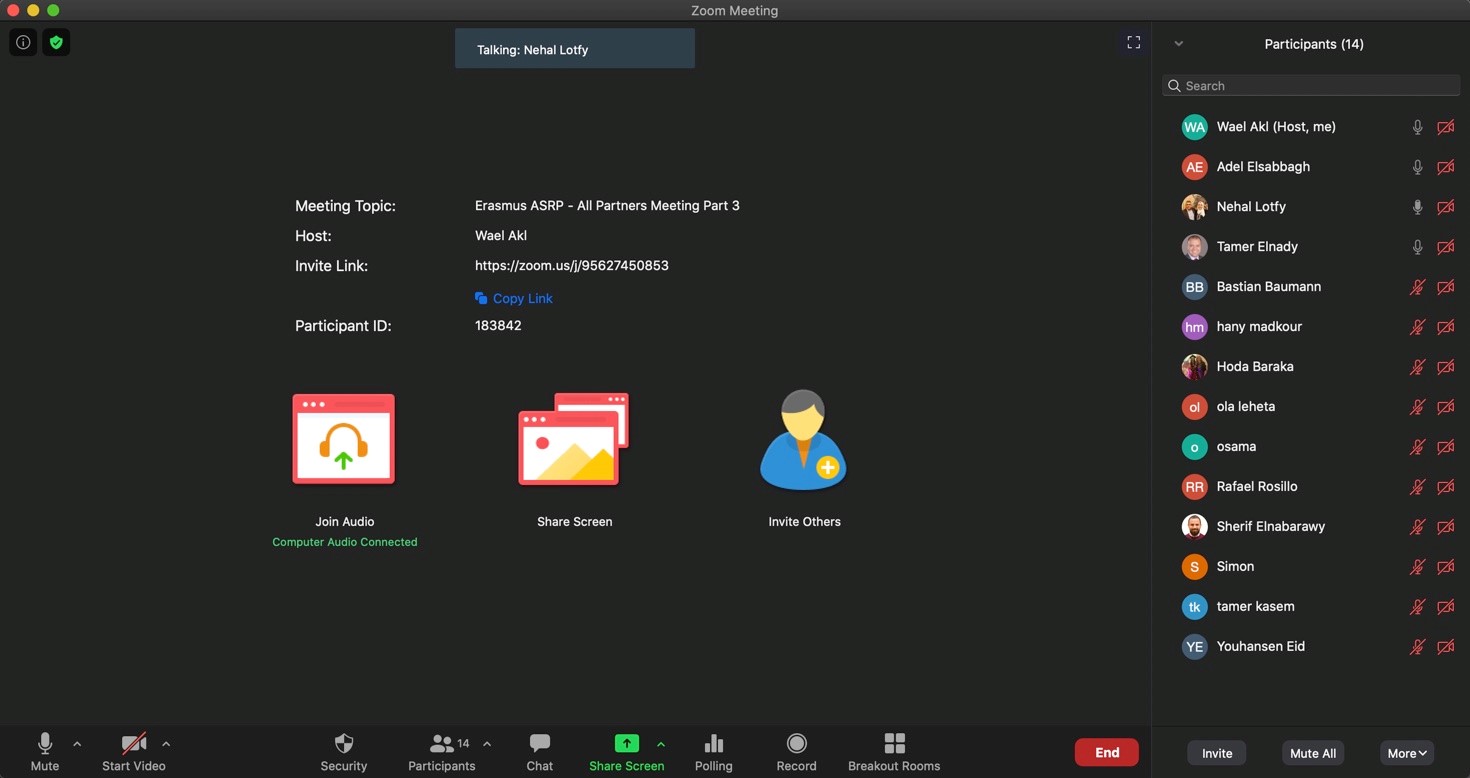Mute my microphone from the toolbar
This screenshot has height=778, width=1470.
[x=45, y=752]
